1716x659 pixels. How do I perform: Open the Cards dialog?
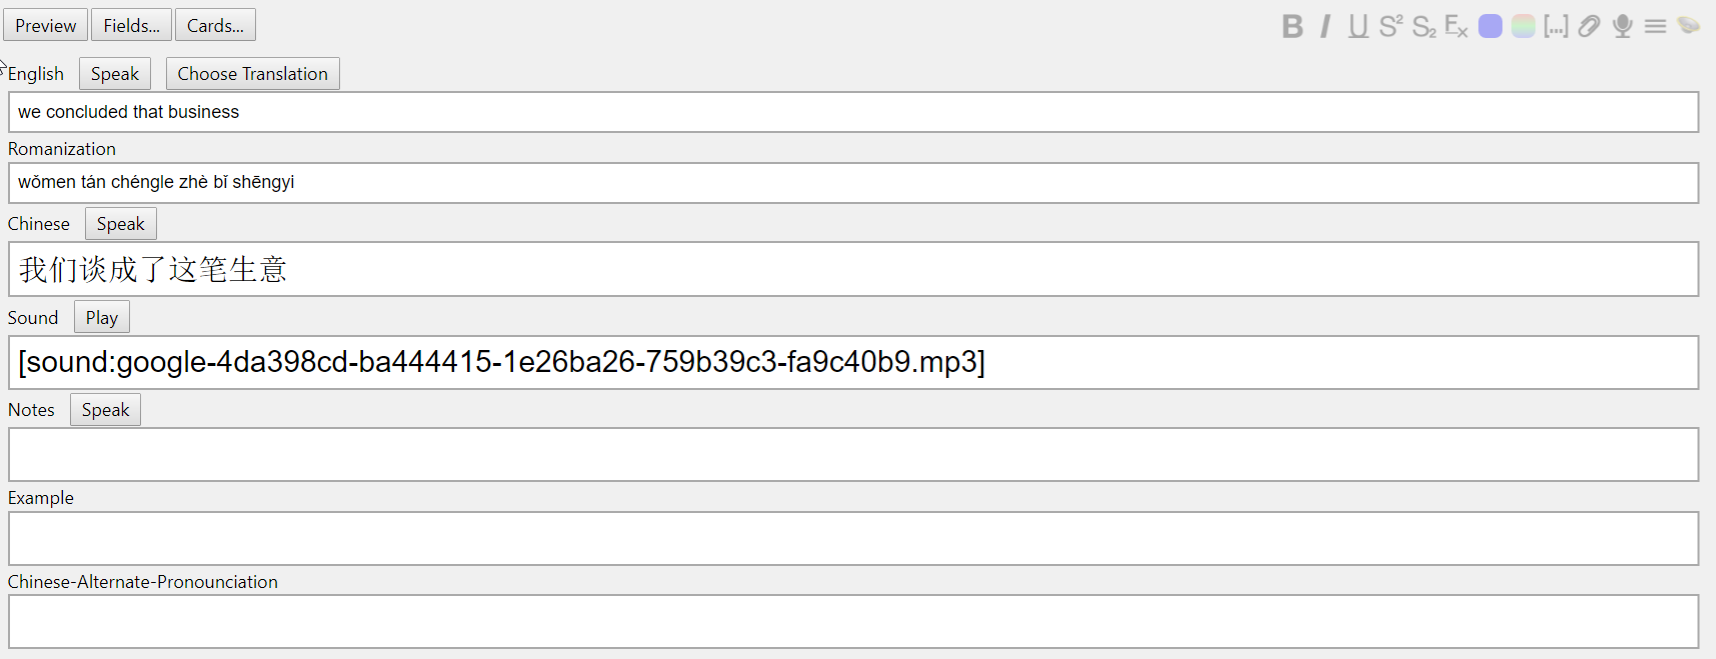[x=215, y=25]
